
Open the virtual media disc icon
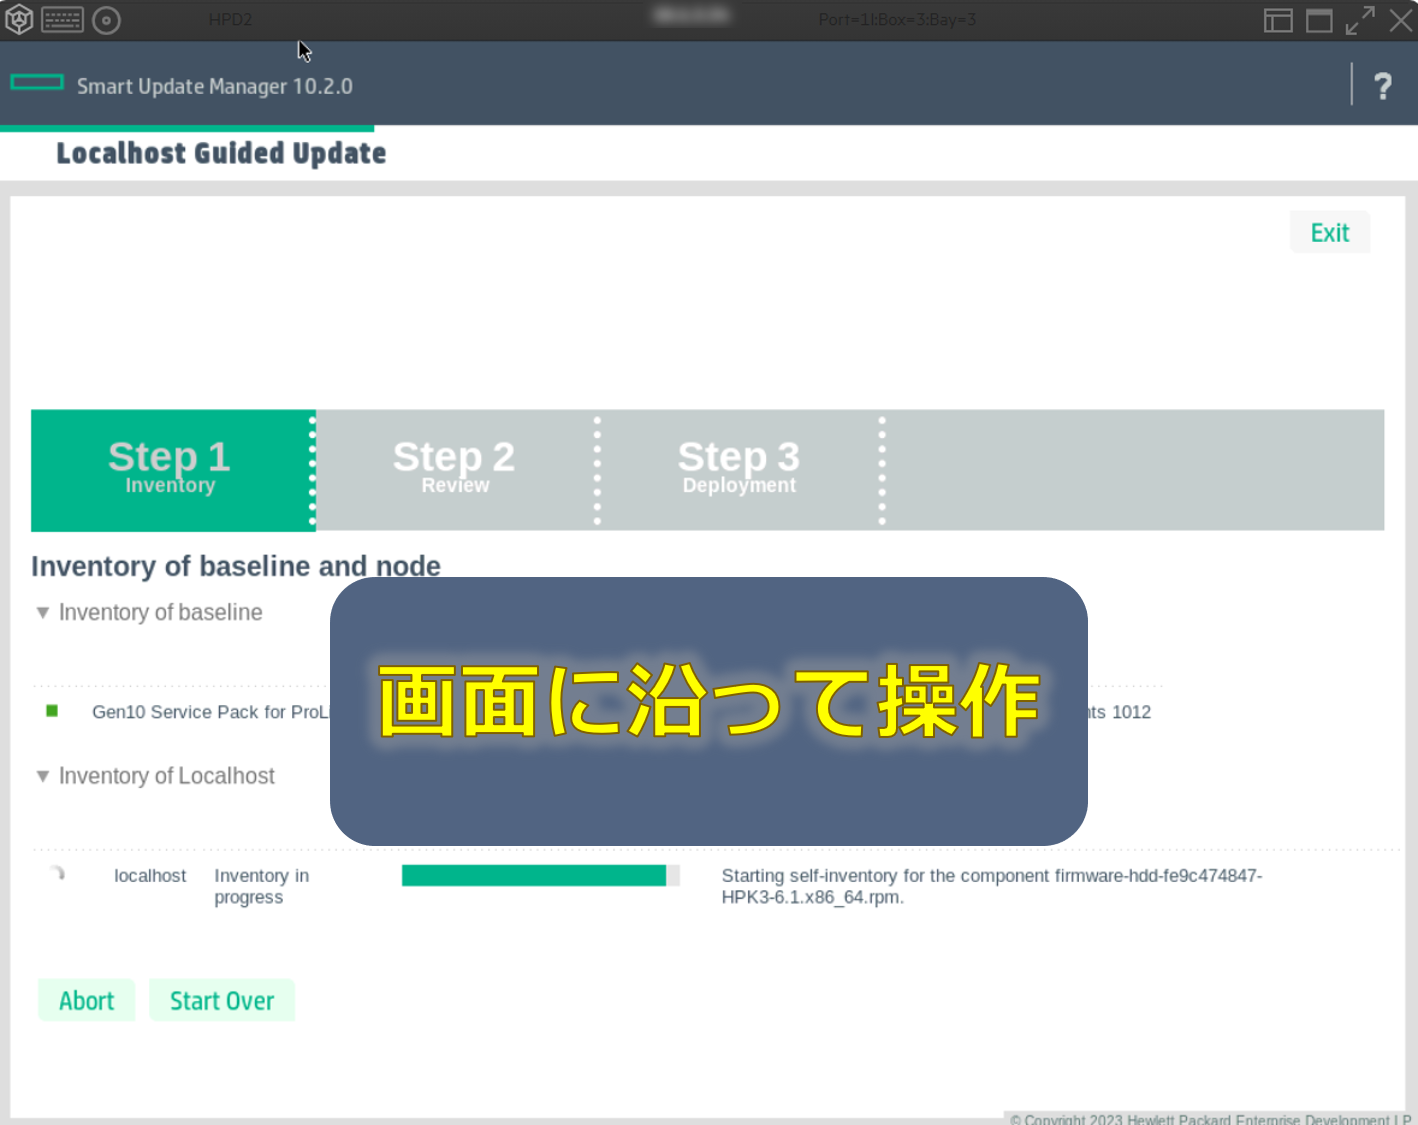(106, 20)
